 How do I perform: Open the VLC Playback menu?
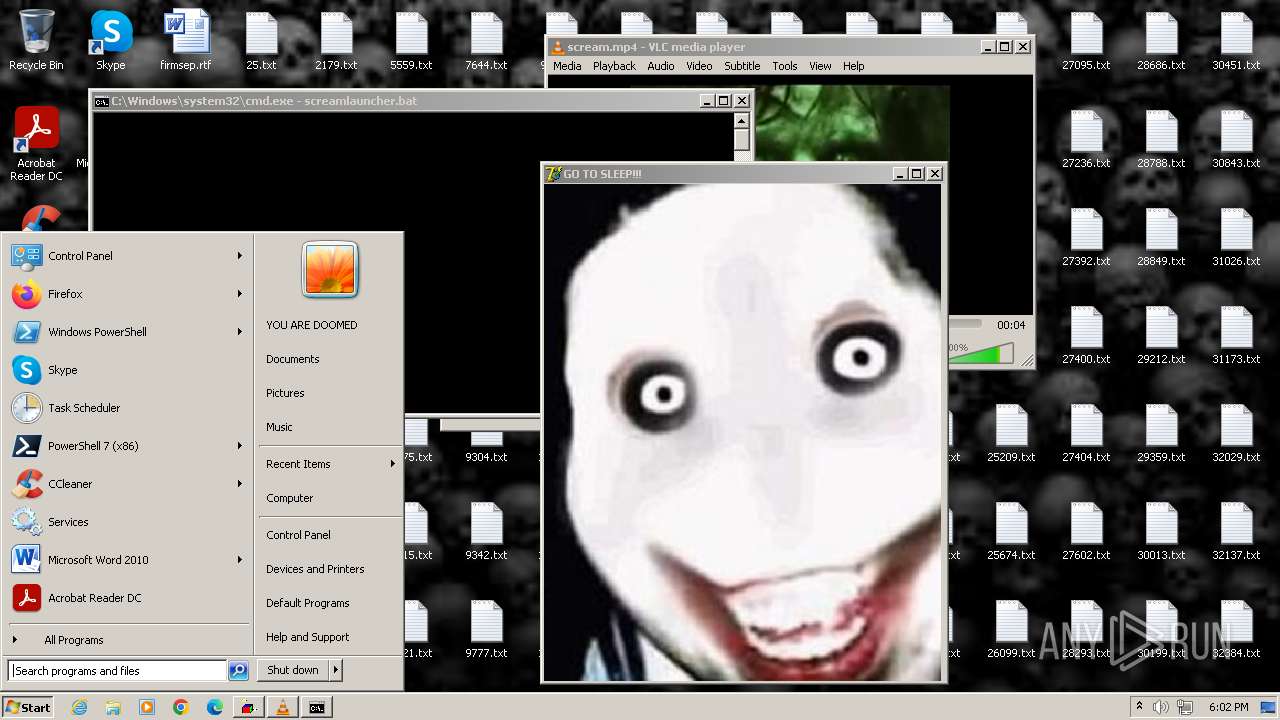[614, 66]
